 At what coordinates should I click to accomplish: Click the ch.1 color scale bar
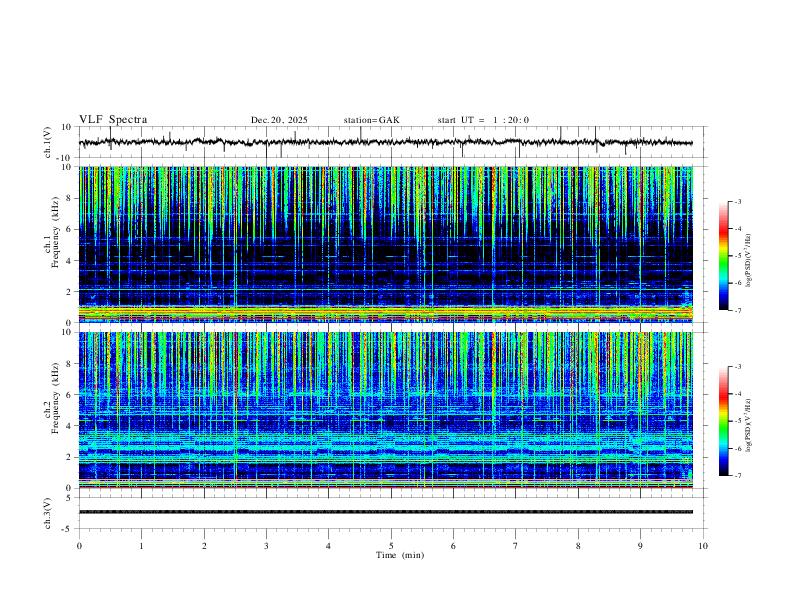pyautogui.click(x=724, y=256)
